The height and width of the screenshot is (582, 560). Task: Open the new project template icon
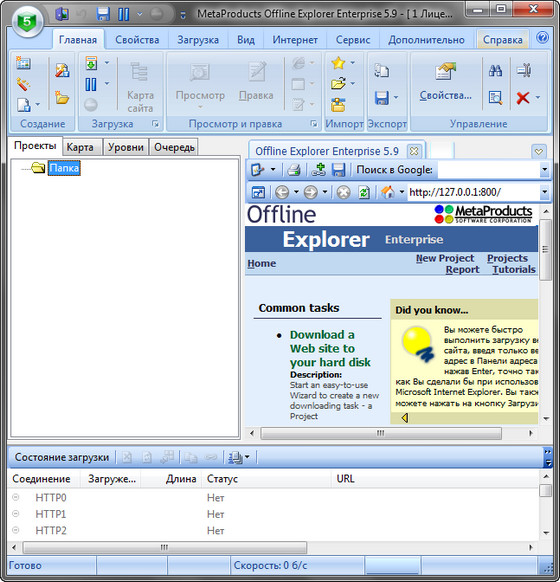coord(62,70)
